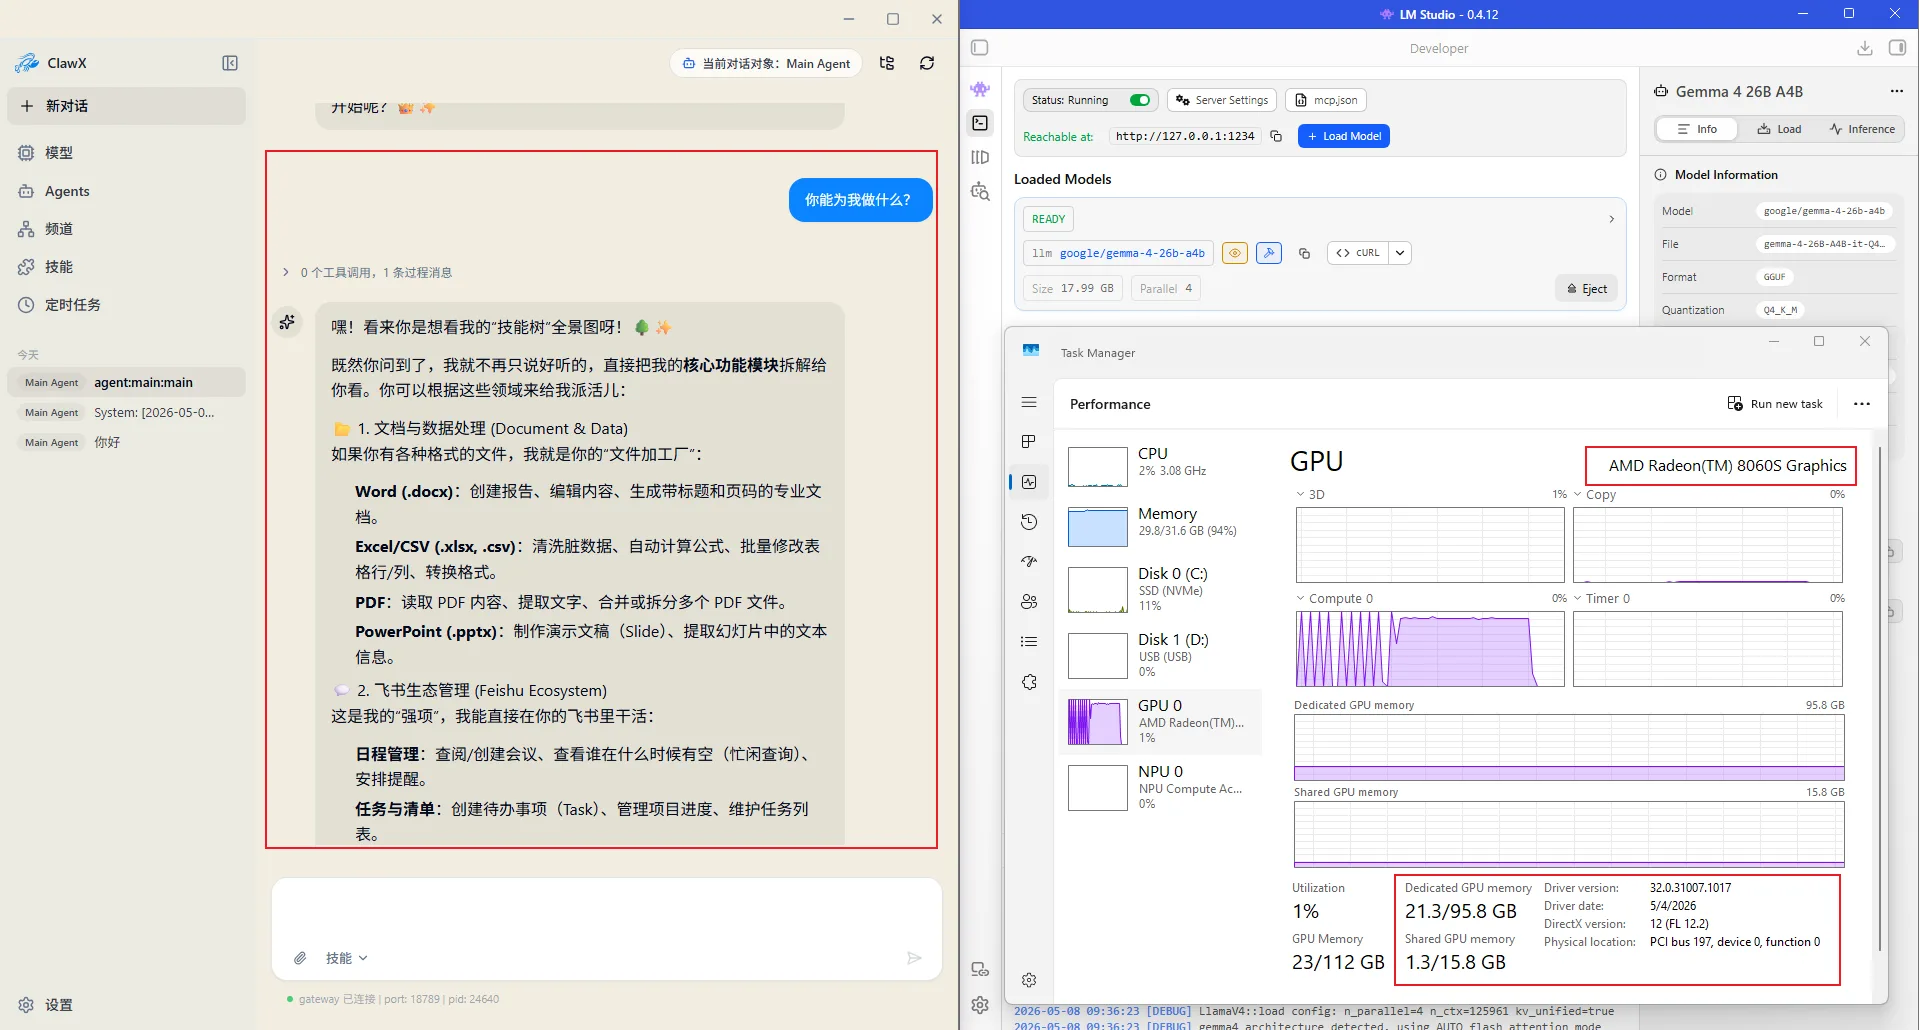The height and width of the screenshot is (1030, 1919).
Task: Open the LM Studio downloads icon
Action: 1865,48
